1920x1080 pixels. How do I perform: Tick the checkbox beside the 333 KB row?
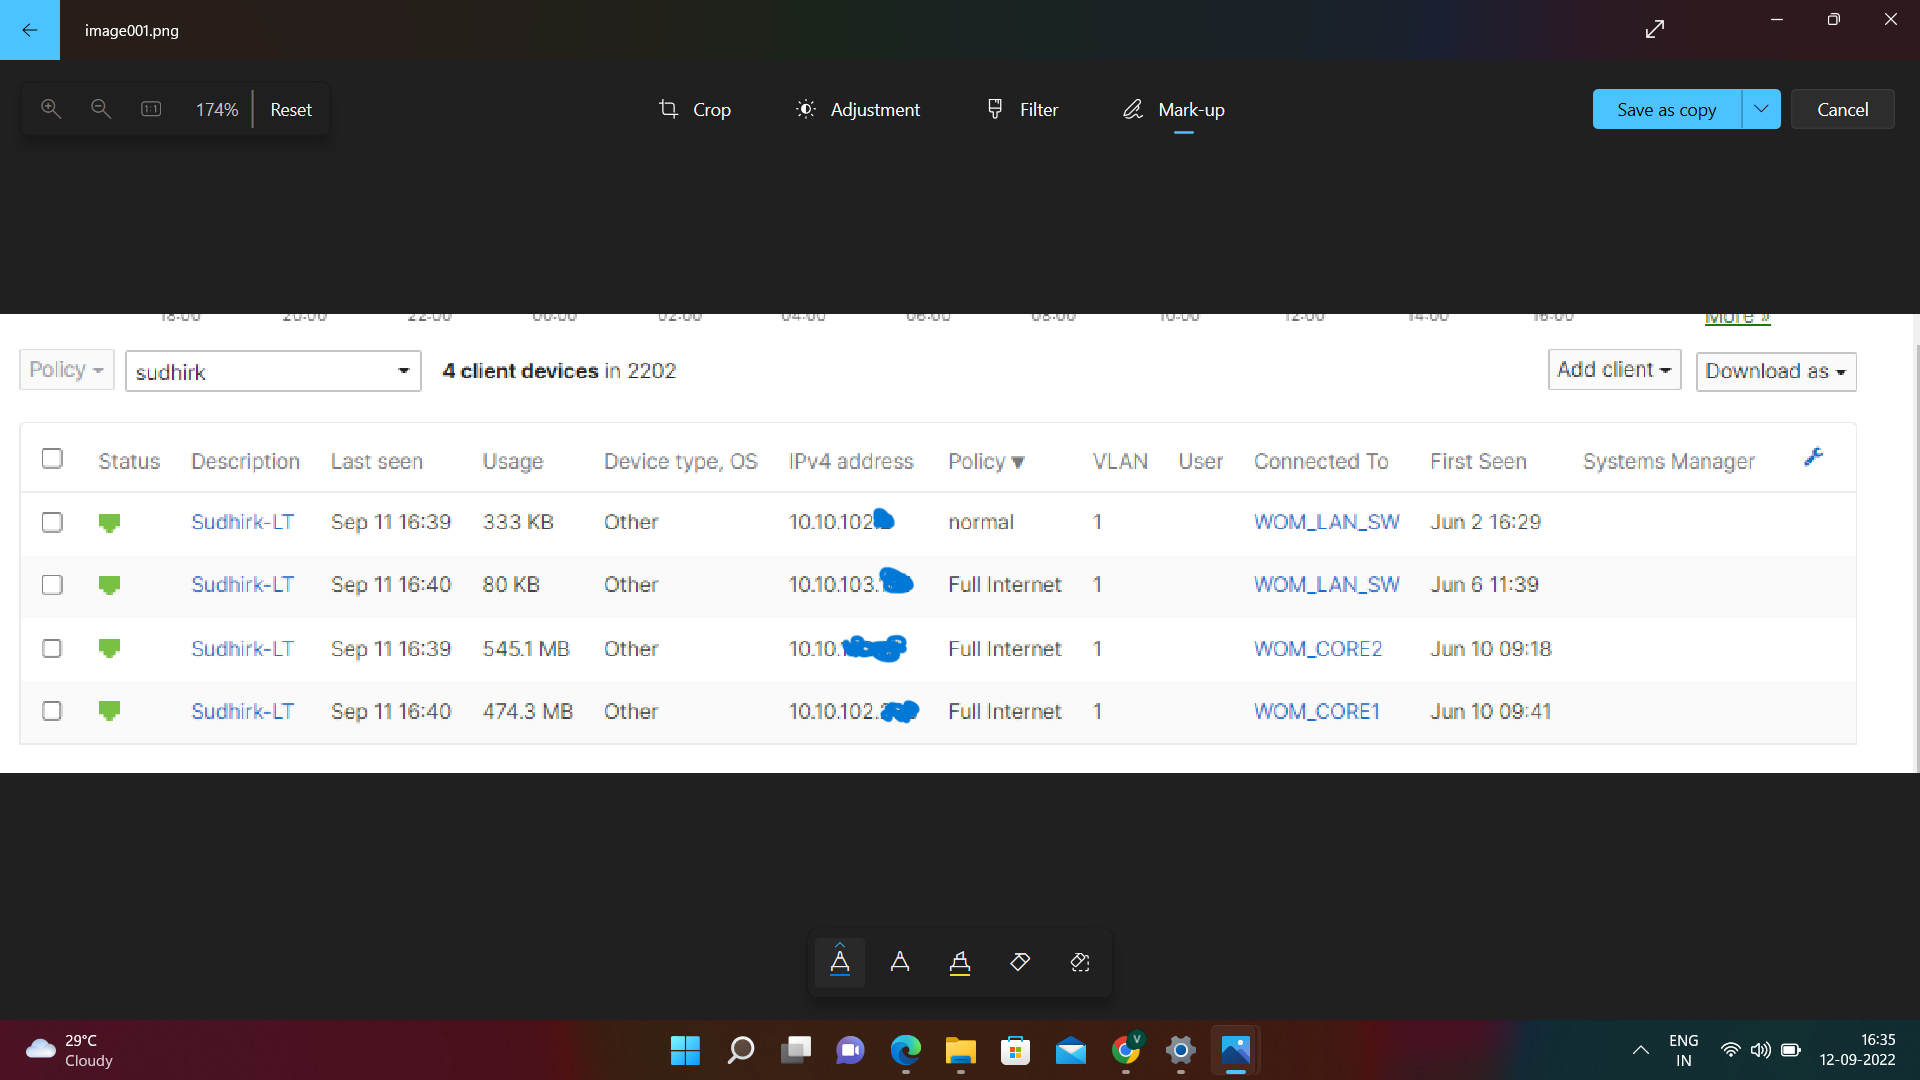[x=52, y=522]
